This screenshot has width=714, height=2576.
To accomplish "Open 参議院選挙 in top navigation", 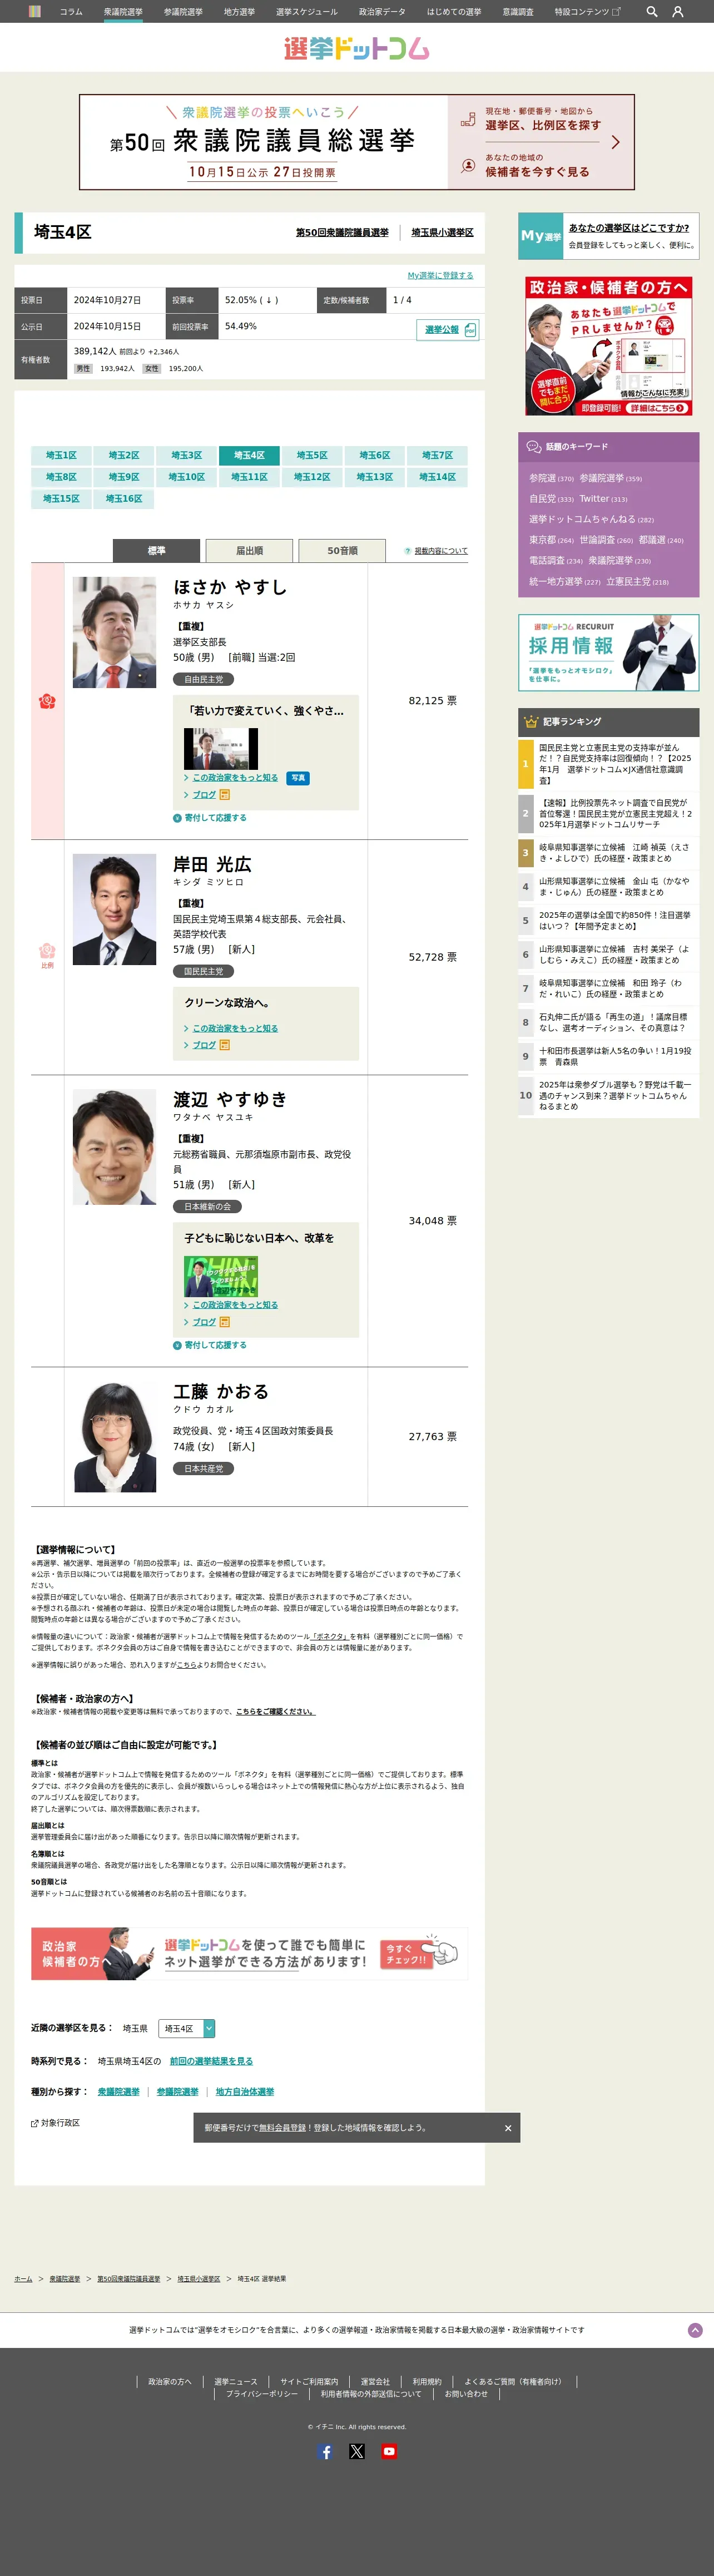I will point(183,12).
